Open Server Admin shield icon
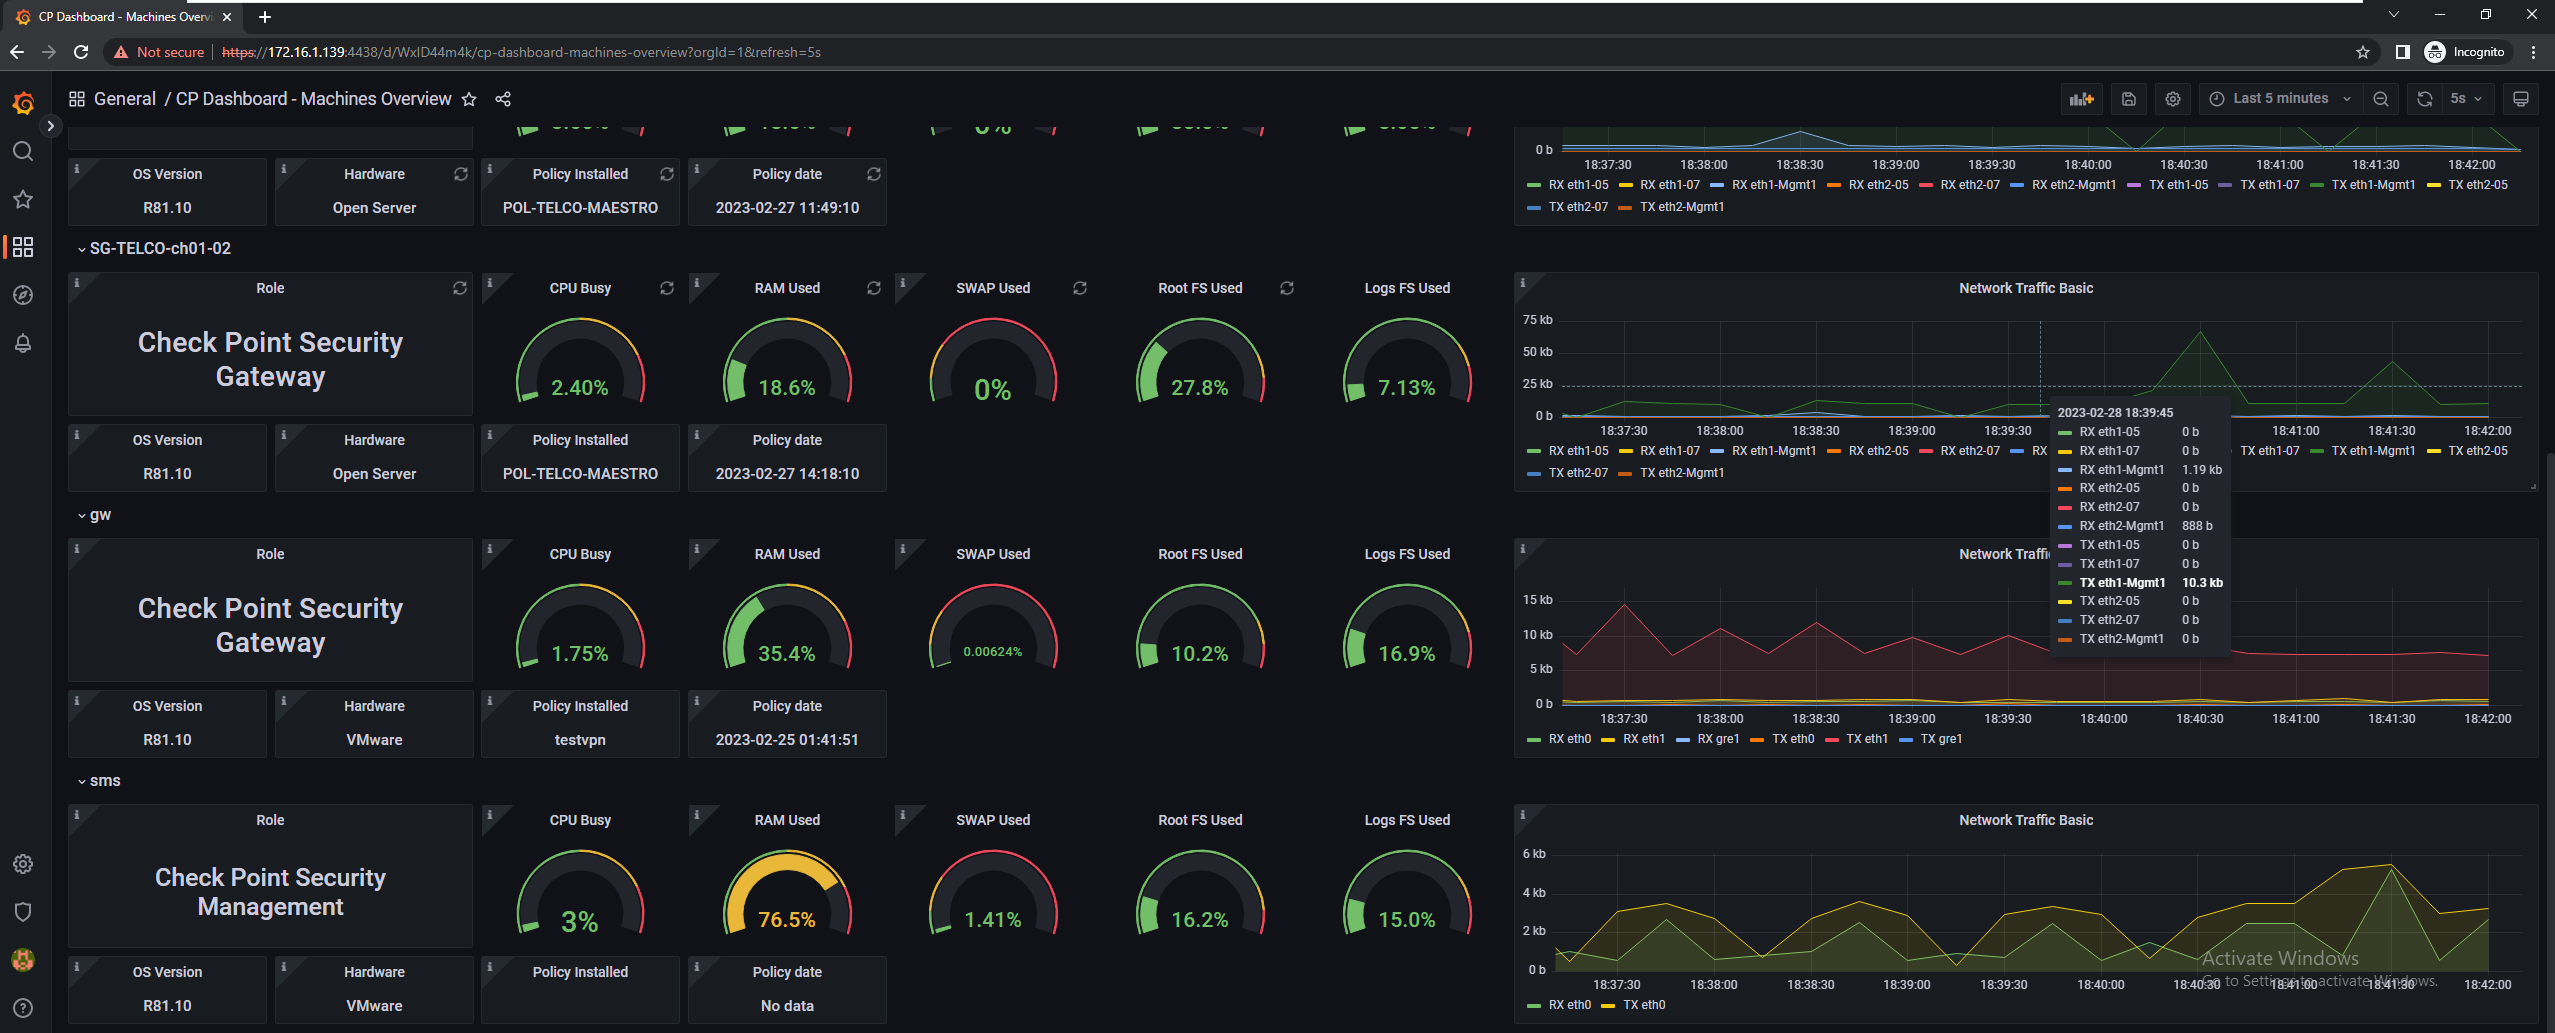2555x1033 pixels. point(23,912)
